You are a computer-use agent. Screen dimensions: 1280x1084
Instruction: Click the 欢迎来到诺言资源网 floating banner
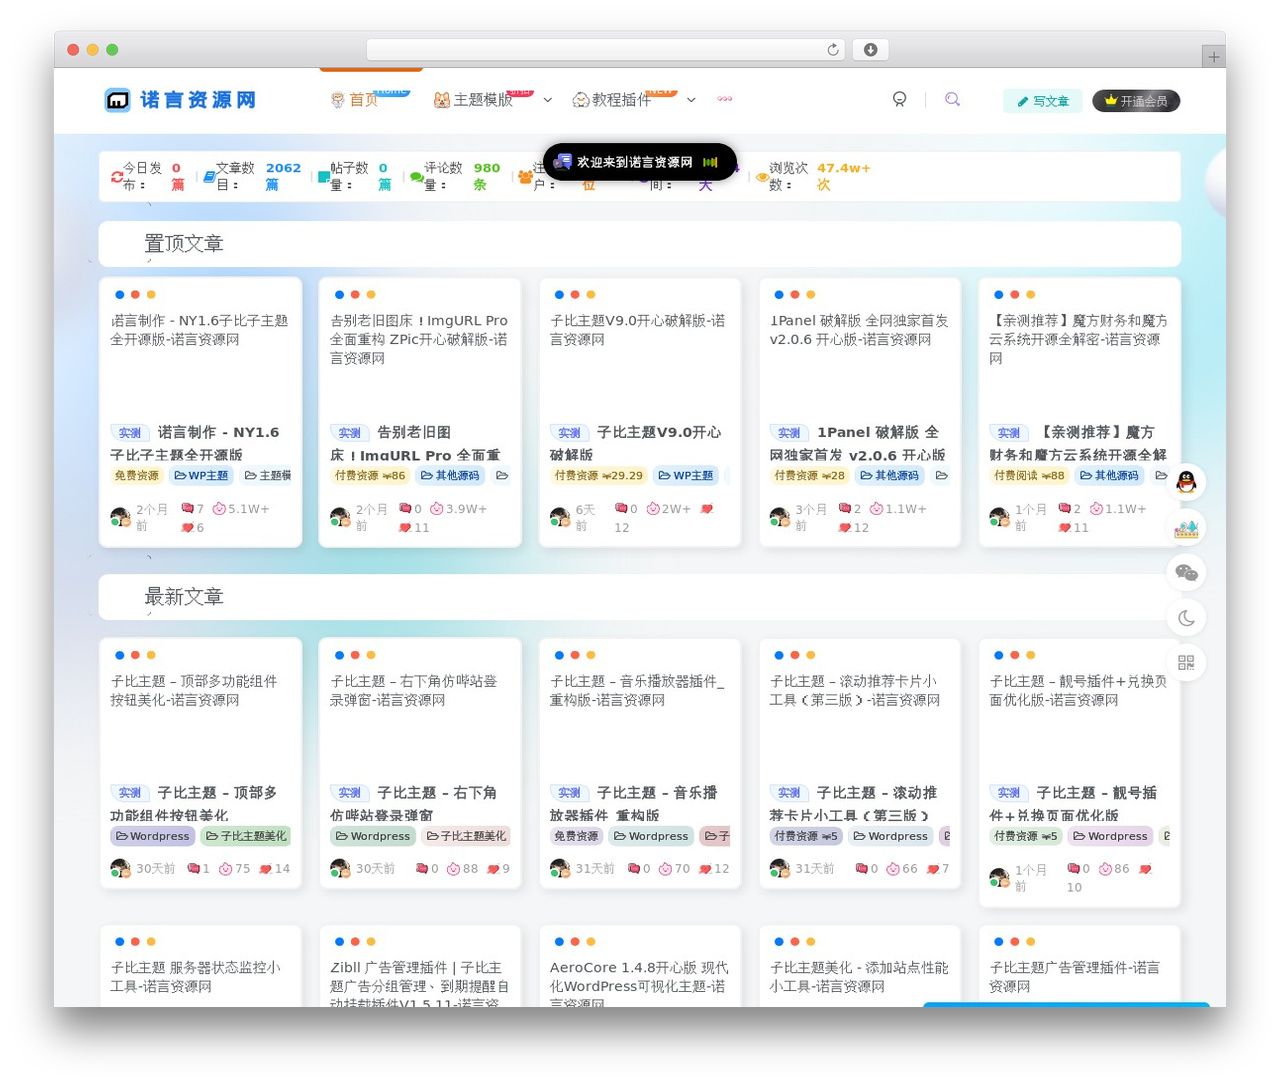pos(640,162)
